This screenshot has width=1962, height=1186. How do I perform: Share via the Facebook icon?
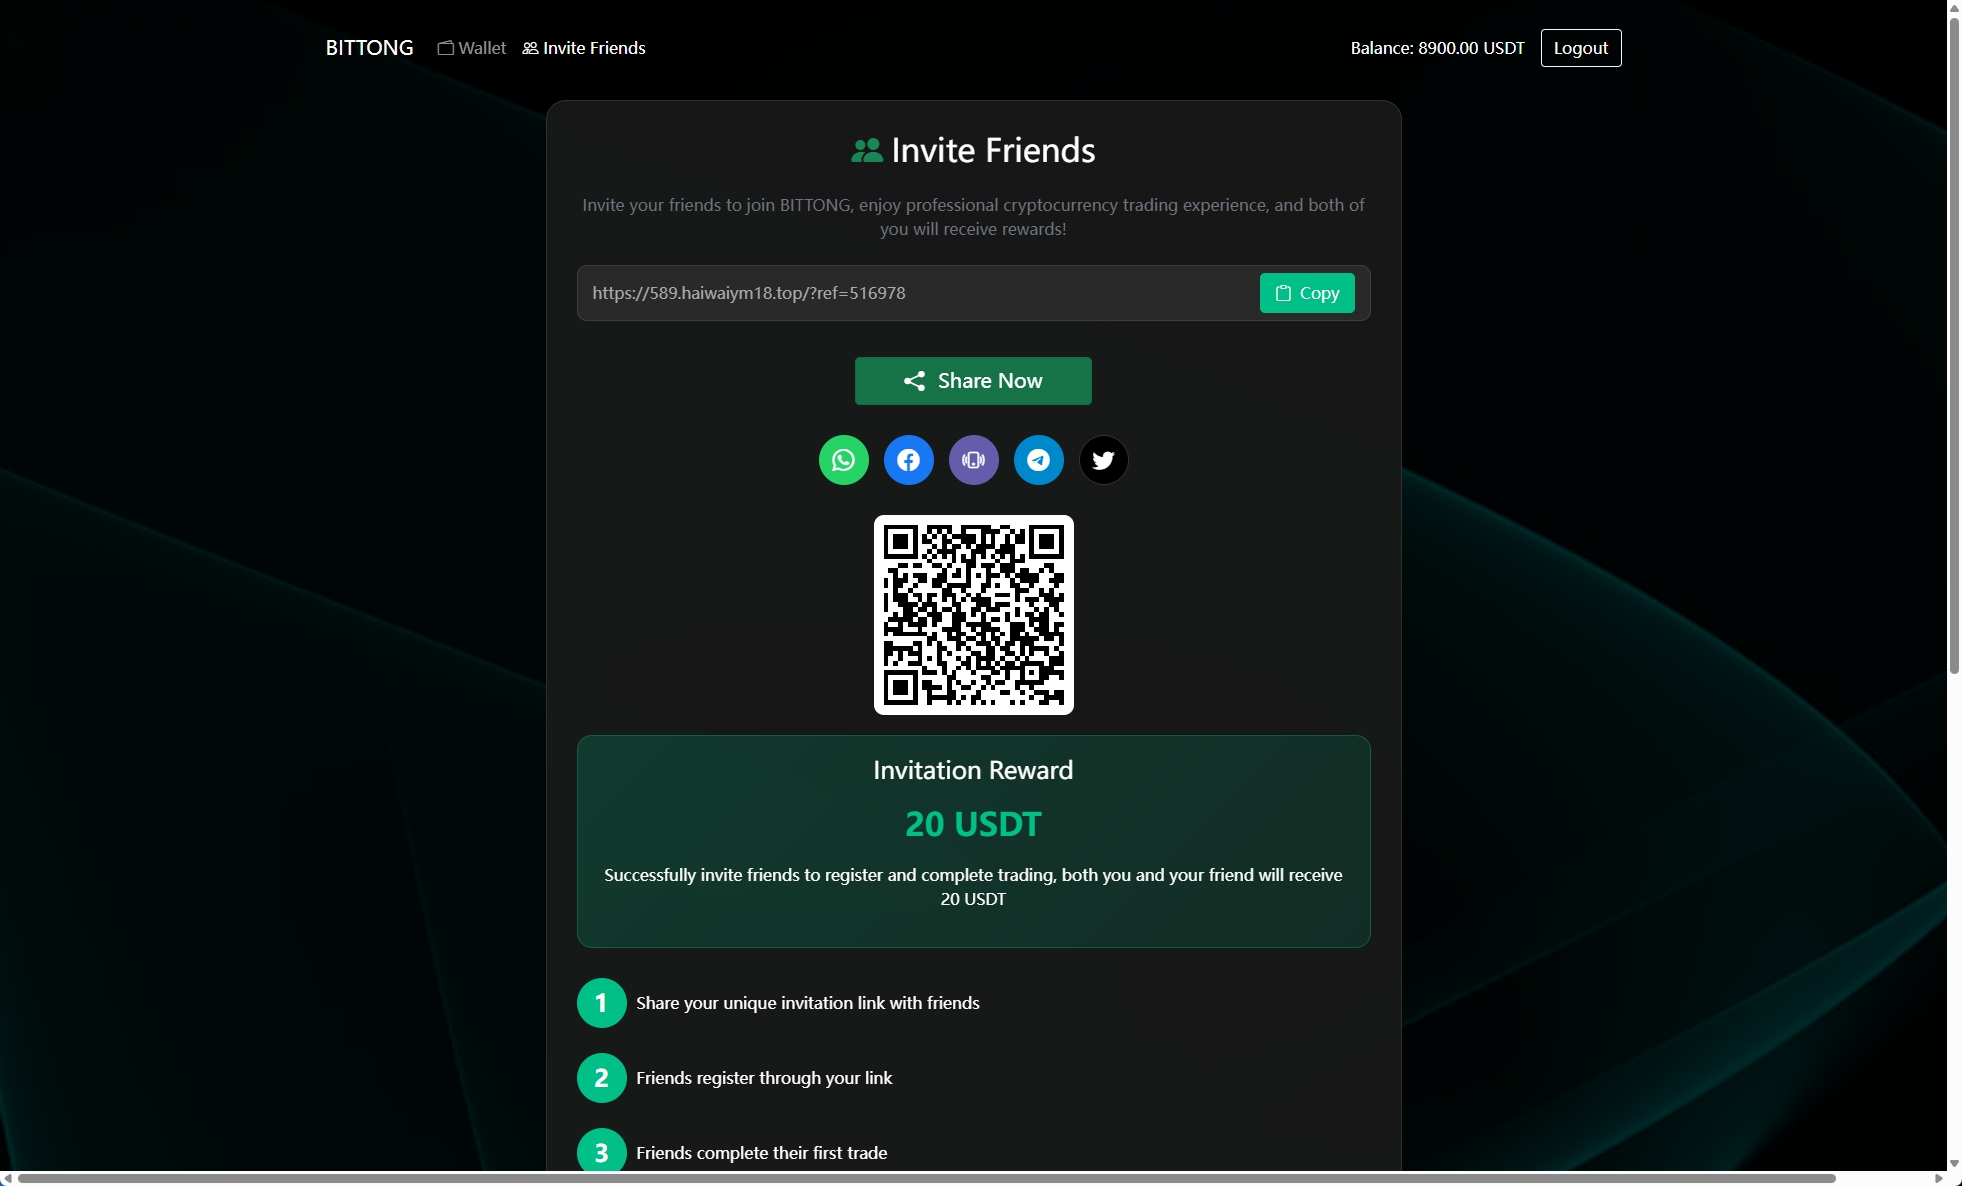click(908, 460)
